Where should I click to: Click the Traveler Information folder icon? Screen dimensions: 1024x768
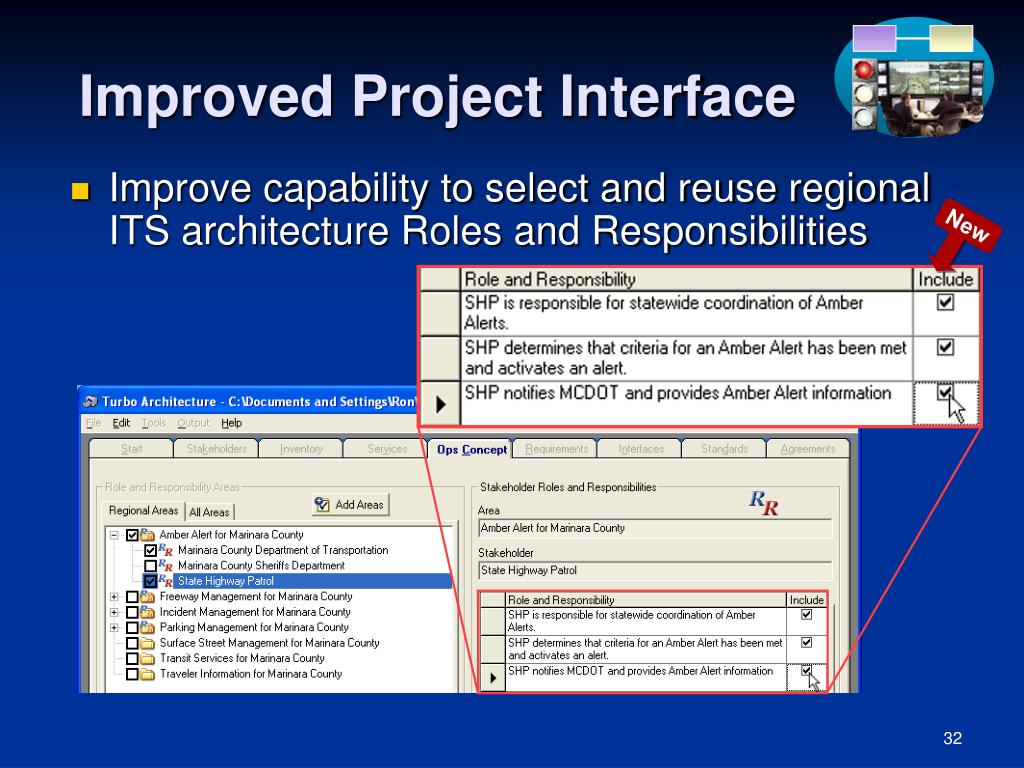(x=147, y=674)
